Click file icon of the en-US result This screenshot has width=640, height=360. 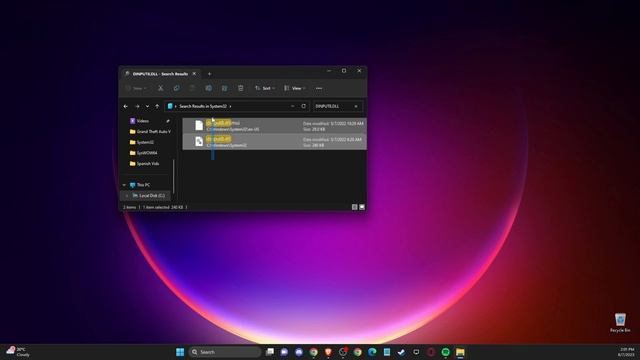click(199, 125)
